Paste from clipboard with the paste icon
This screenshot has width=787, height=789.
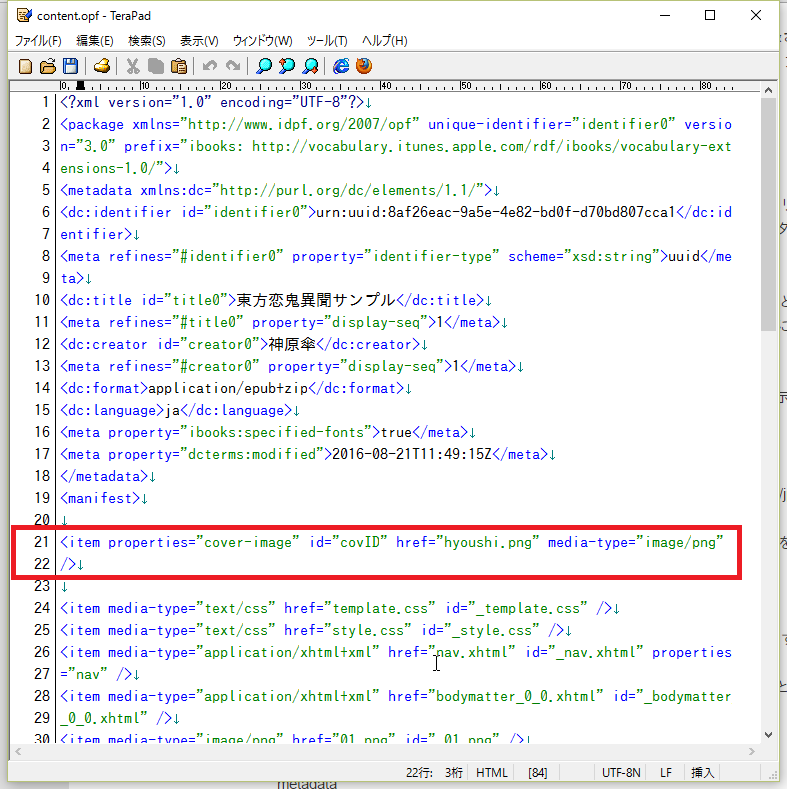179,66
